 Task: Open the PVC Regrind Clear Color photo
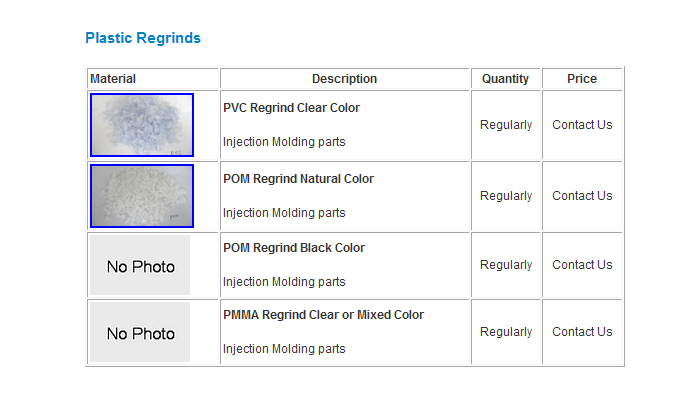click(142, 125)
